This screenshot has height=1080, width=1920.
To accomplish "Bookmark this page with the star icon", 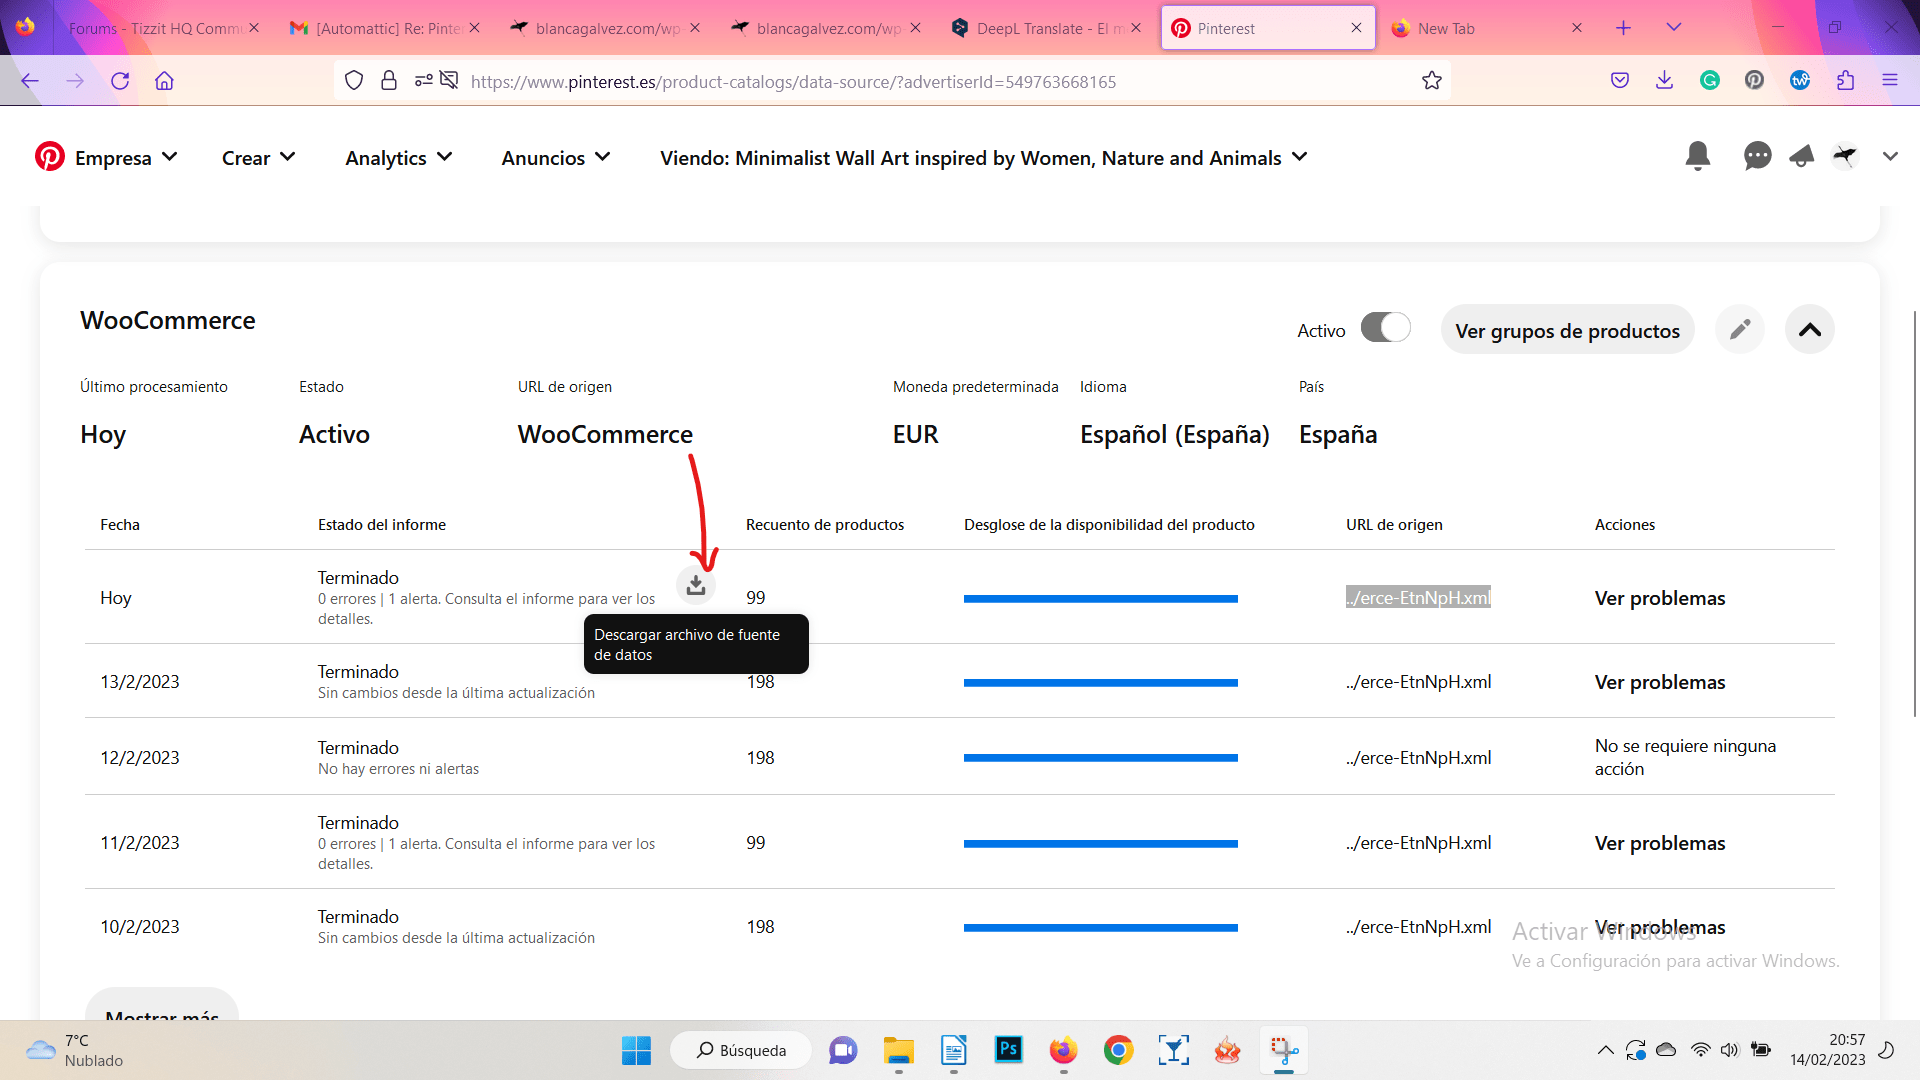I will (1432, 81).
